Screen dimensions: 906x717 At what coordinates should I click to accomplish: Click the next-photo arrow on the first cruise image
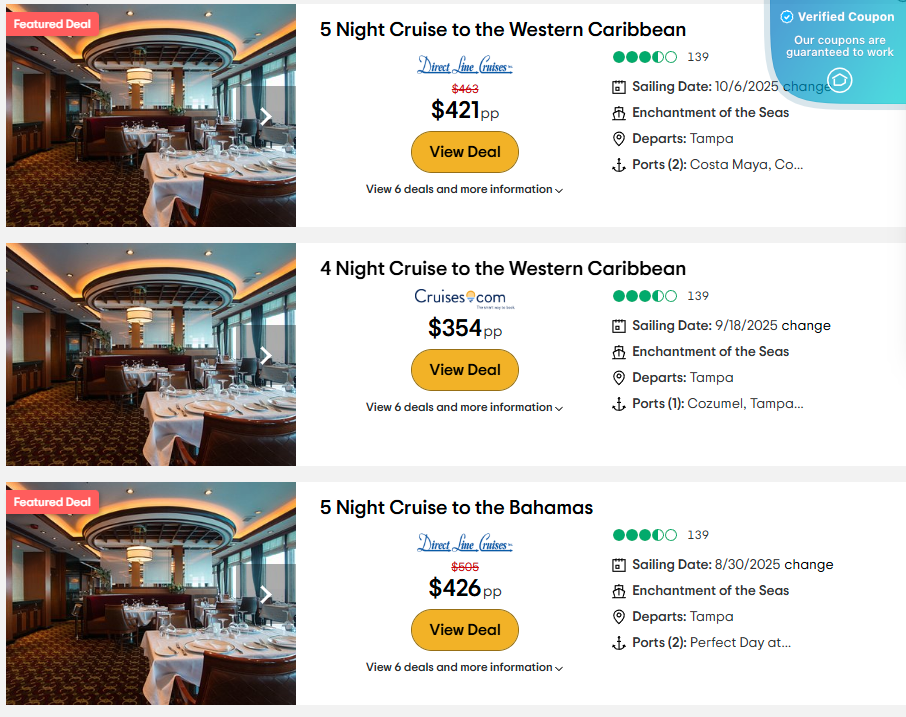pyautogui.click(x=267, y=117)
